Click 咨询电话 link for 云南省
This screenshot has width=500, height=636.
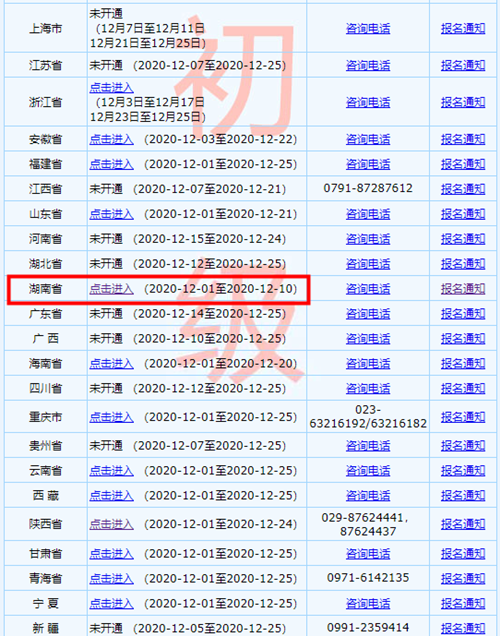tap(368, 471)
